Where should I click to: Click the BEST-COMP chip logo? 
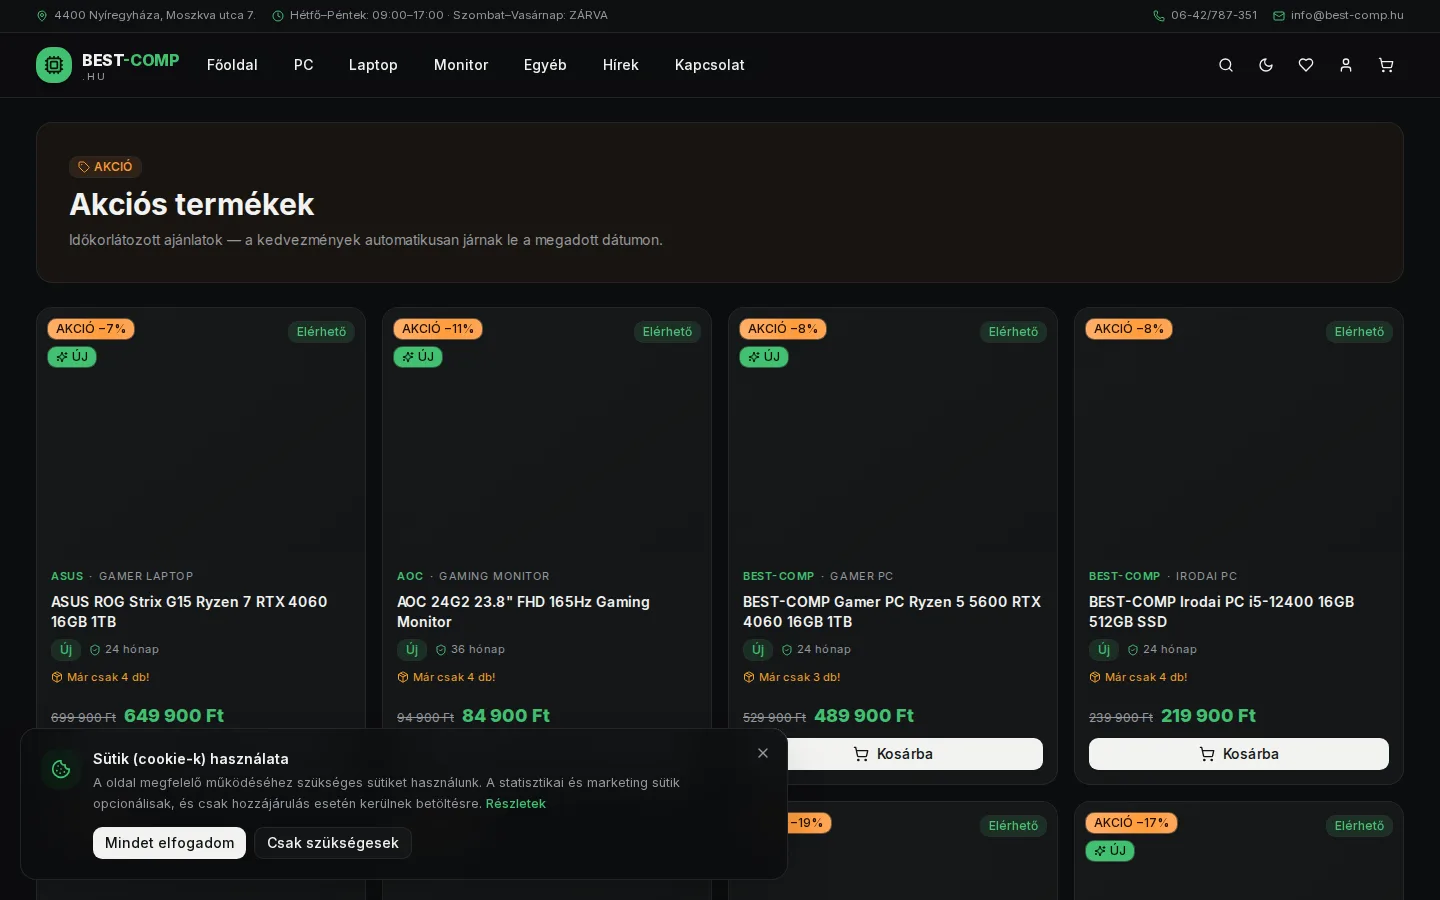pos(54,65)
